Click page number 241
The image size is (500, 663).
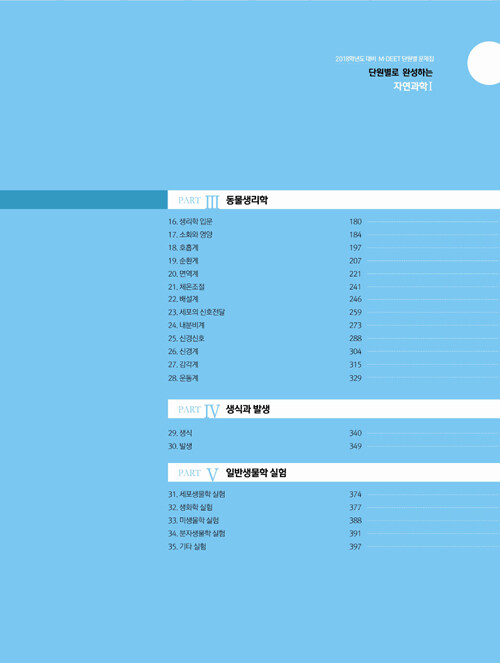[355, 287]
